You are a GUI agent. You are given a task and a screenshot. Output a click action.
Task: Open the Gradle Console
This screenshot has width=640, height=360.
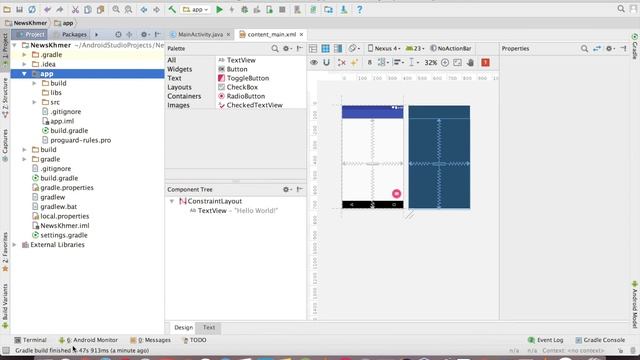[600, 340]
